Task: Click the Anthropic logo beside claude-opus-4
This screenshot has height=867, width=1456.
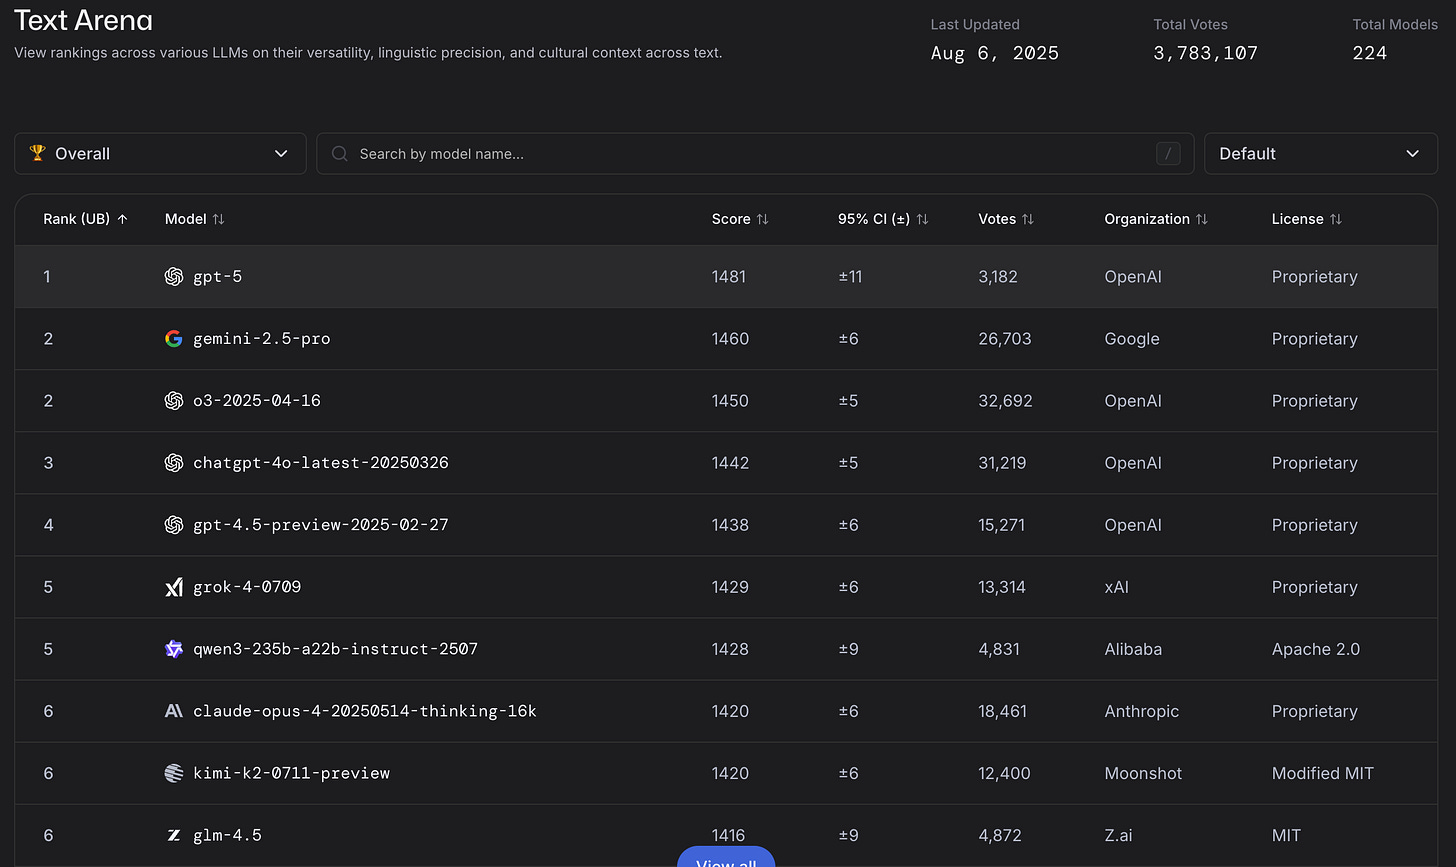Action: (x=174, y=711)
